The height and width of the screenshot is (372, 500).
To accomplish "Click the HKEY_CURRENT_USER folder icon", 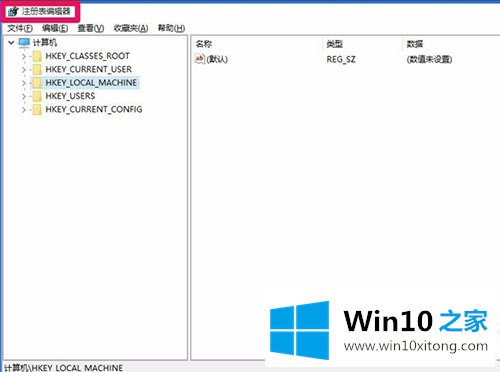I will coord(37,70).
